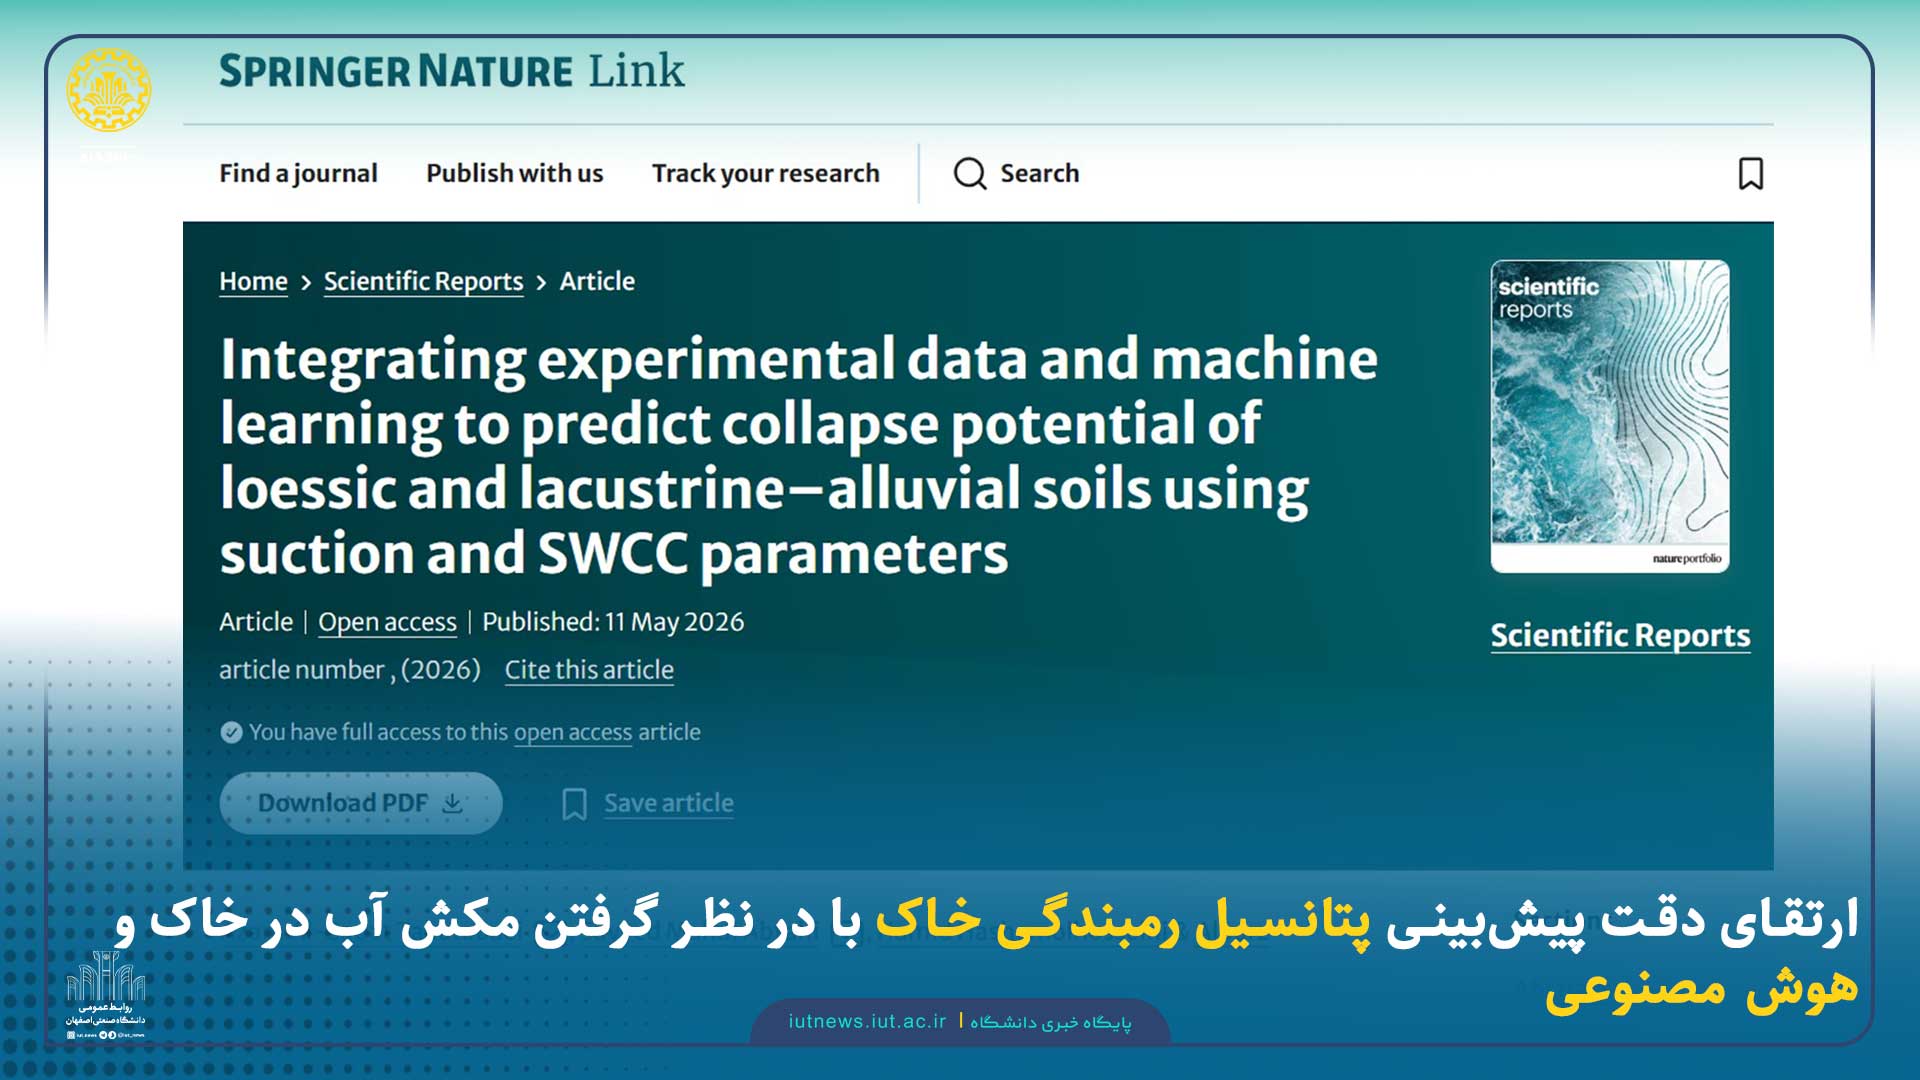Click the full access checkmark icon
The image size is (1920, 1080).
point(231,733)
